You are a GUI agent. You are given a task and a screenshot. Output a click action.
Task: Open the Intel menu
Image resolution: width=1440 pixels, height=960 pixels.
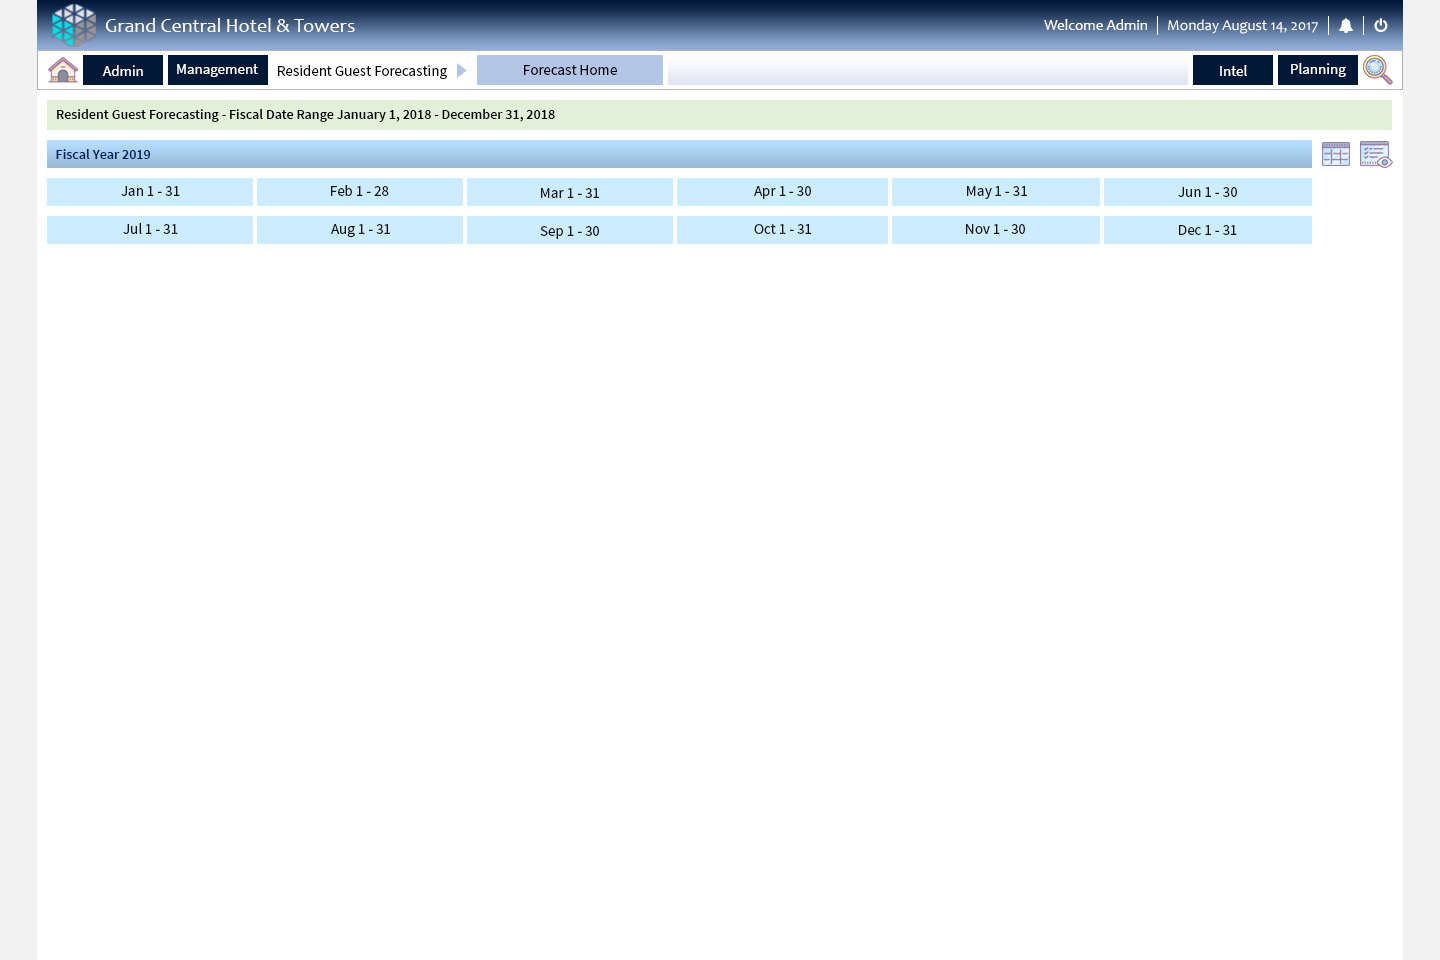click(1232, 70)
